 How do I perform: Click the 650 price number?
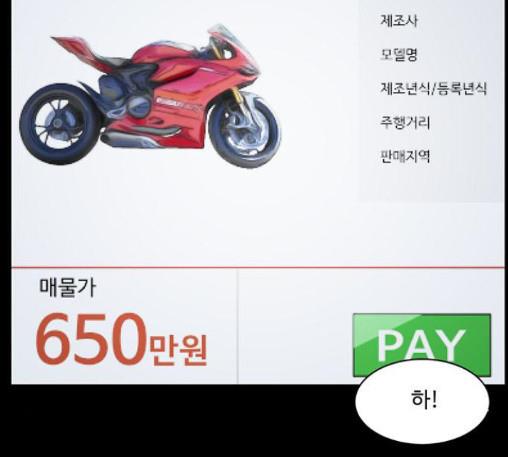91,338
